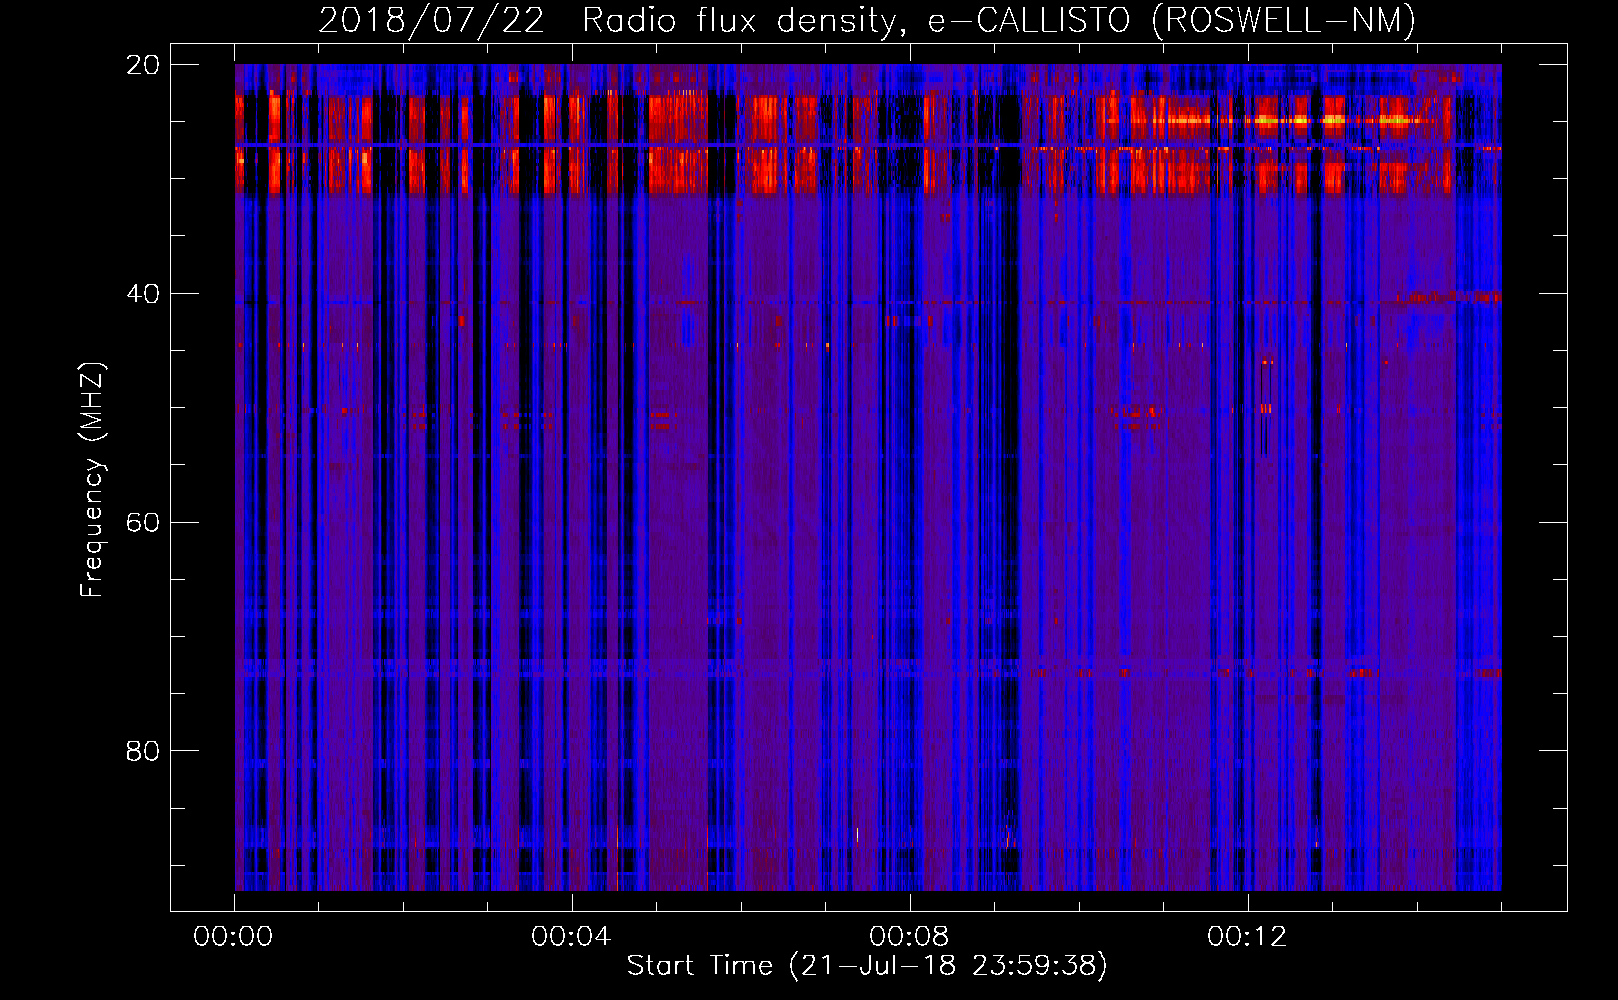The width and height of the screenshot is (1618, 1000).
Task: Click the 00:12 time tick label
Action: pos(1247,937)
